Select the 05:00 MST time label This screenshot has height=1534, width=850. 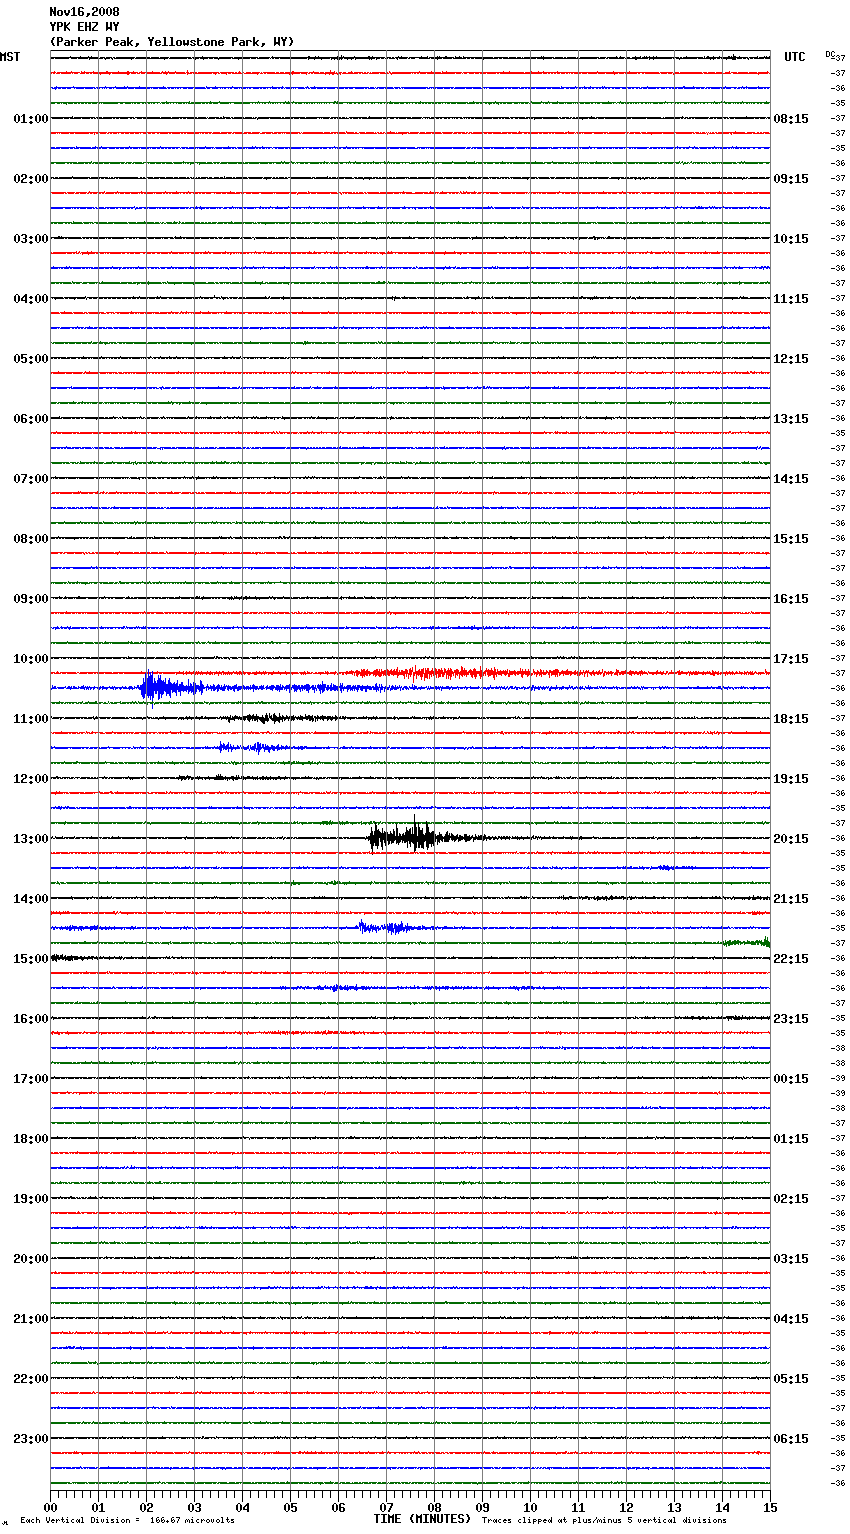[30, 359]
